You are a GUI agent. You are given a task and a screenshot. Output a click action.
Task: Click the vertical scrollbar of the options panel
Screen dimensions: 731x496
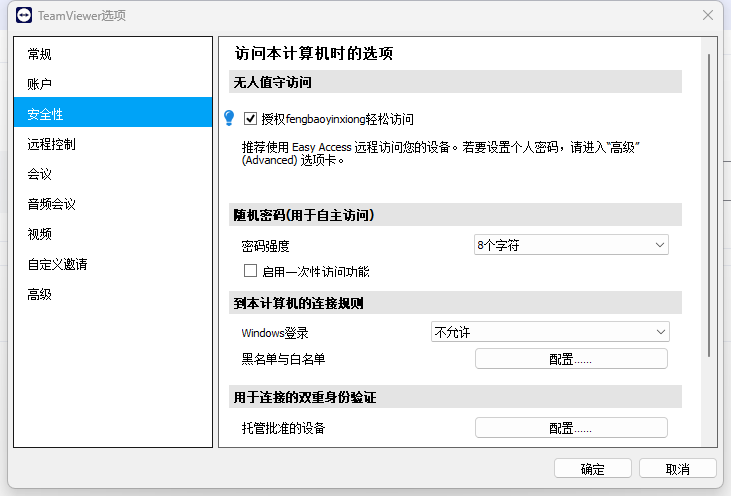709,205
